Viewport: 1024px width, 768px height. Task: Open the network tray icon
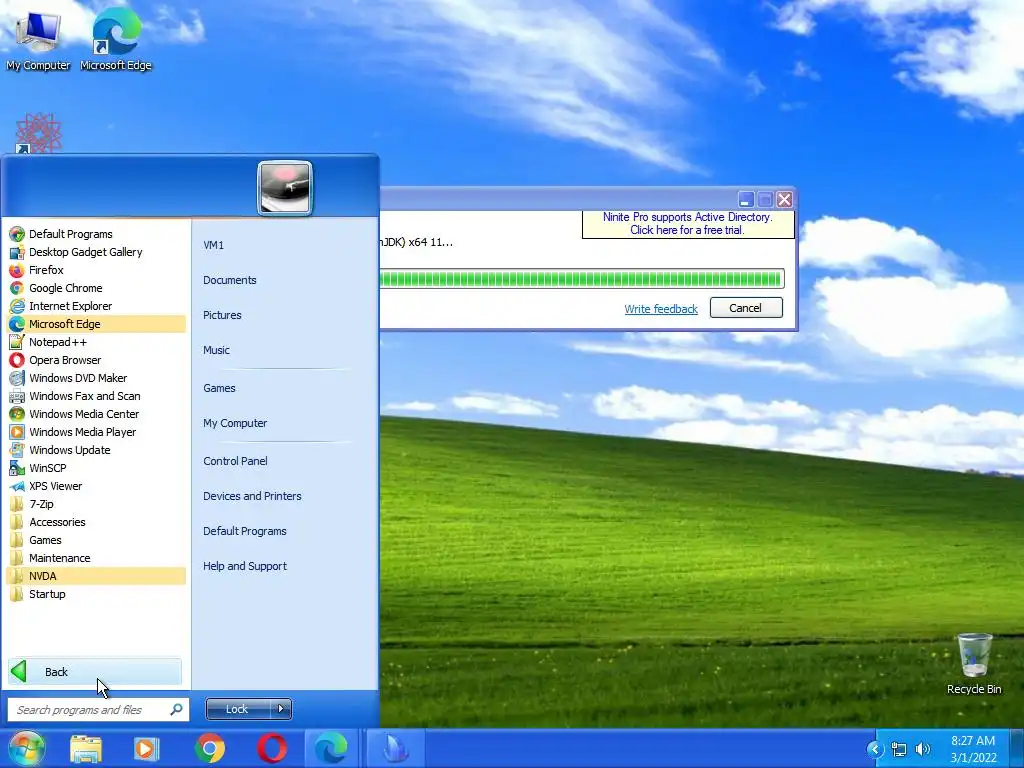[x=899, y=749]
